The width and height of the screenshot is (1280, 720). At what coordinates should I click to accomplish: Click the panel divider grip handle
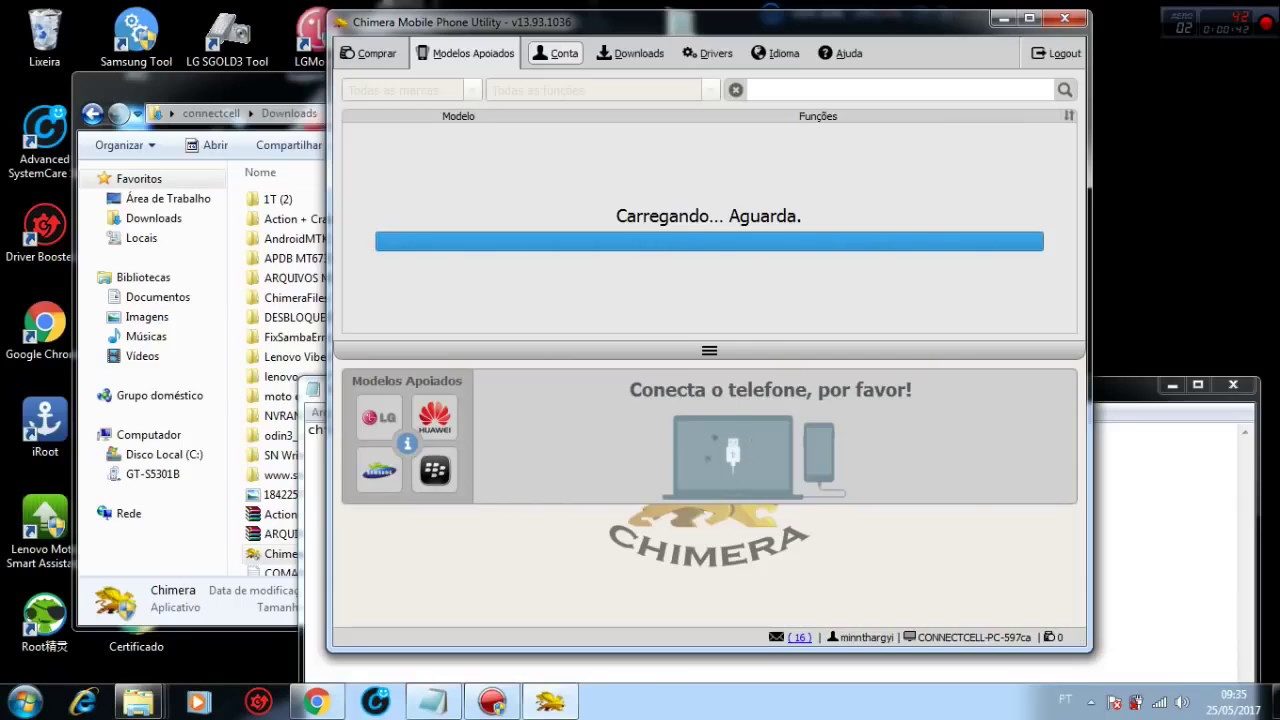pyautogui.click(x=709, y=350)
